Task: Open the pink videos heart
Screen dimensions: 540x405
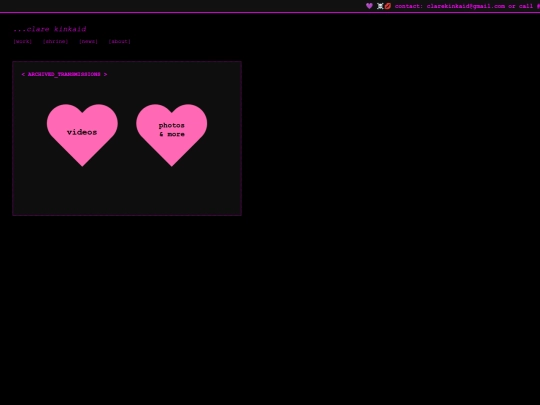Action: (82, 134)
